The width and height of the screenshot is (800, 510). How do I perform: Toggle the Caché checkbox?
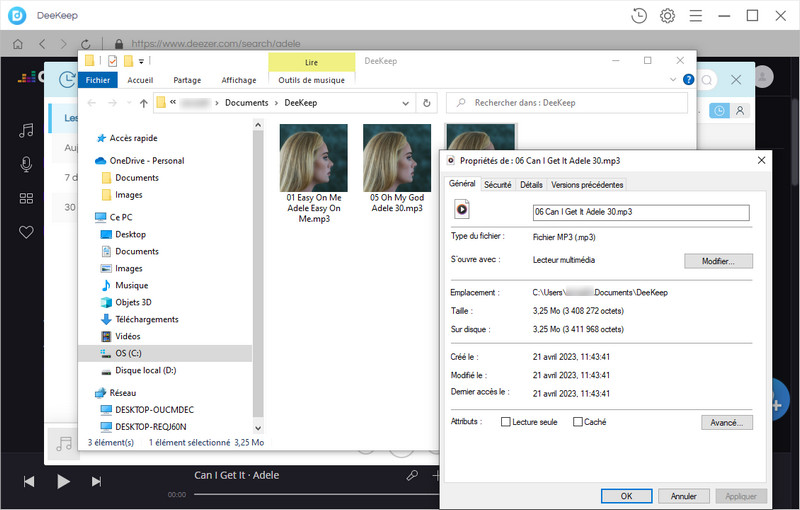click(x=578, y=422)
